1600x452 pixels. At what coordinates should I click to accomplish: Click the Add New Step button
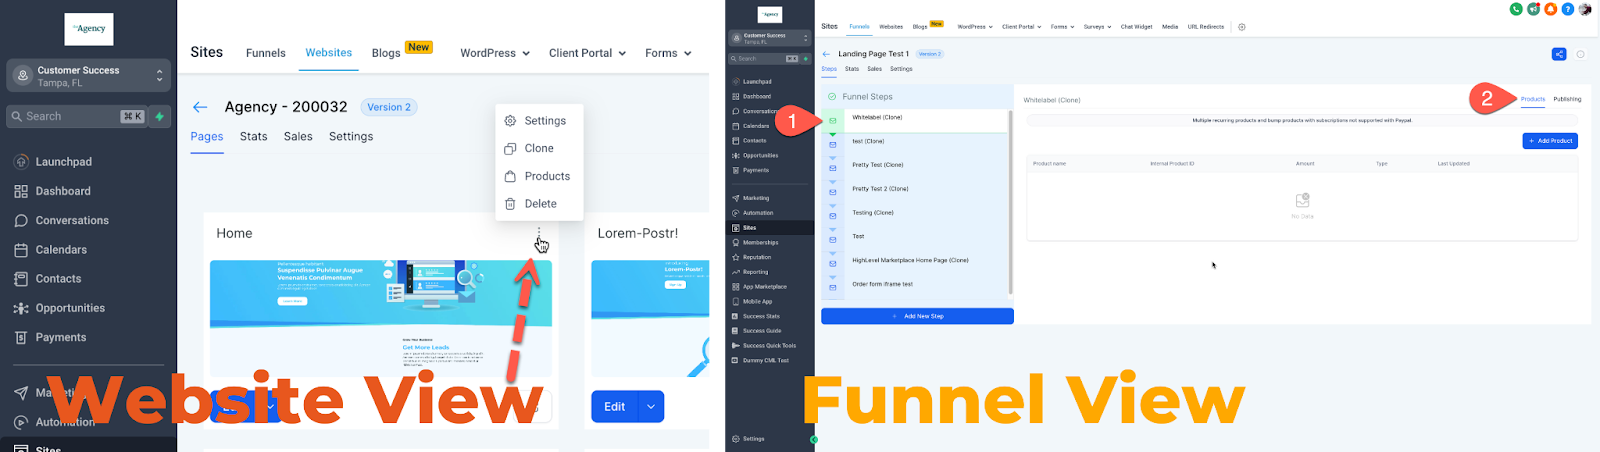[x=917, y=316]
